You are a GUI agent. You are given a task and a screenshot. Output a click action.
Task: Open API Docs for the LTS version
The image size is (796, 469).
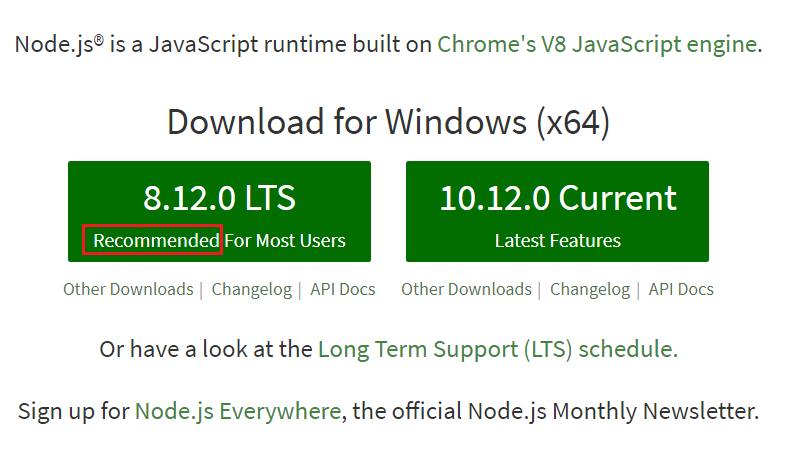[x=343, y=289]
